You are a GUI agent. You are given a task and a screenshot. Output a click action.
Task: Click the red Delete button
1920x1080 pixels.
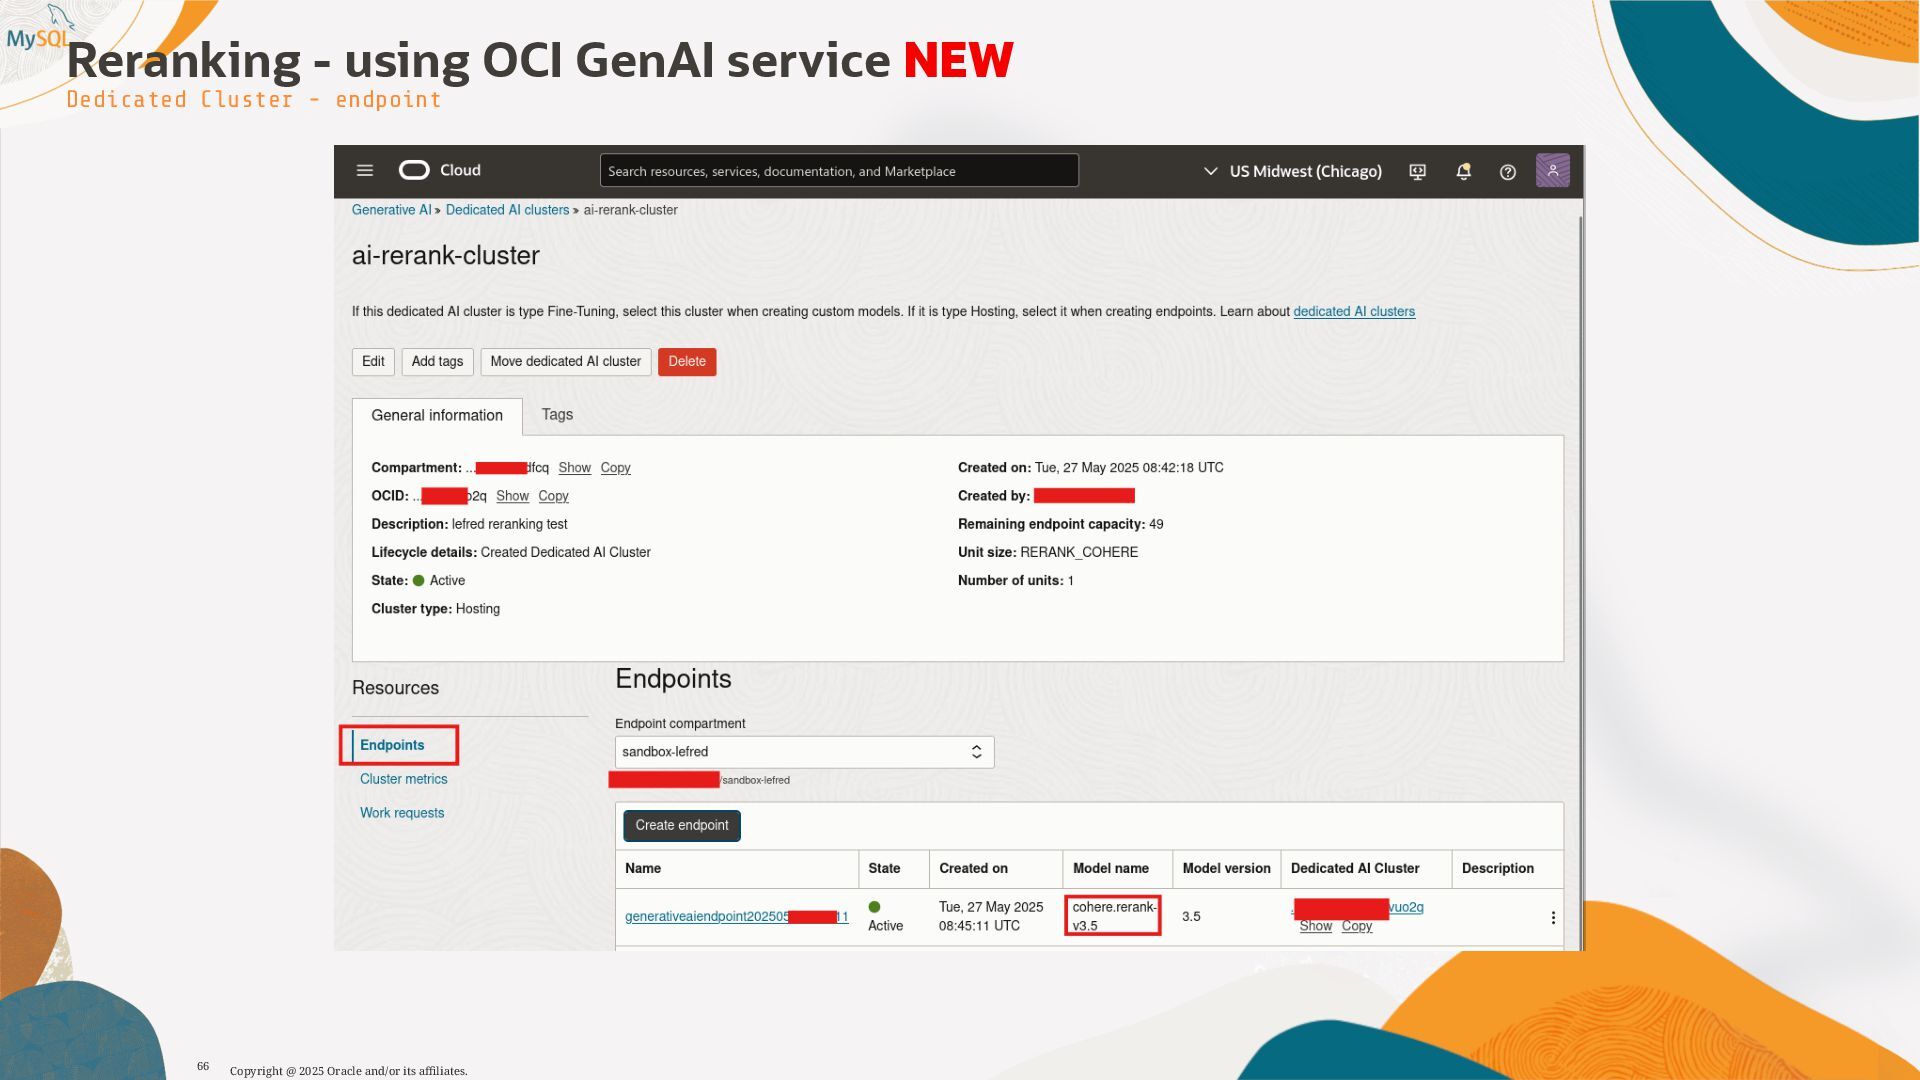[x=687, y=362]
